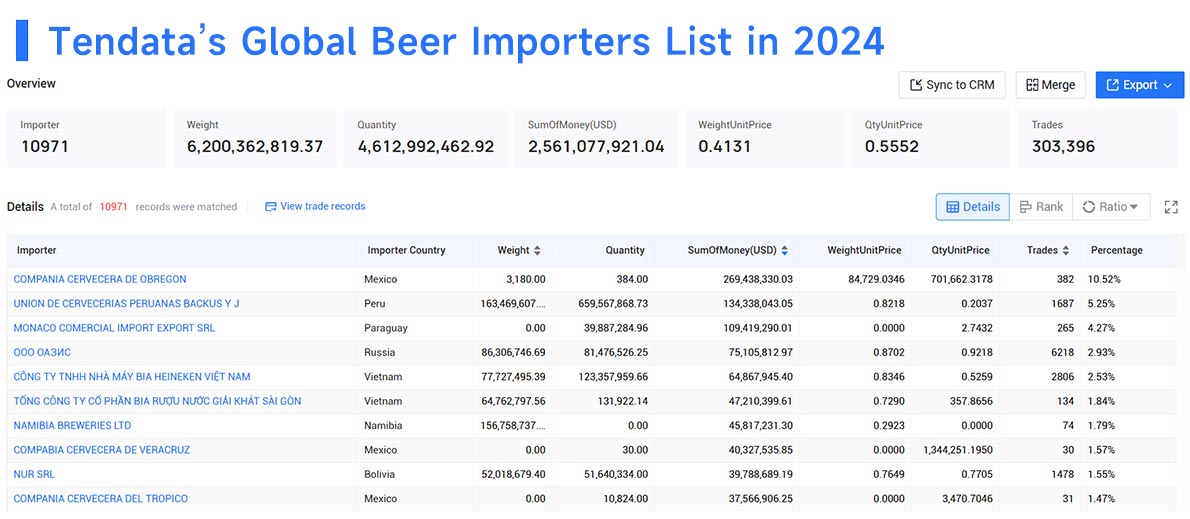Select the Weight overview card 6,200,362,819.37
Viewport: 1190px width, 519px height.
(x=255, y=138)
